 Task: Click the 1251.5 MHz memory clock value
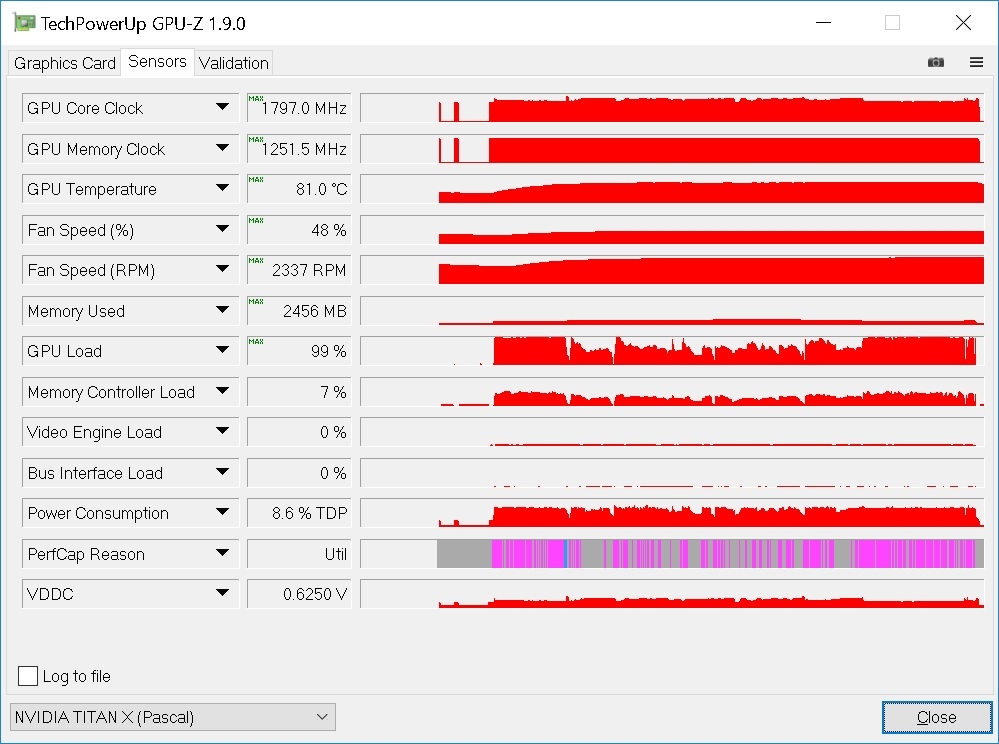(x=299, y=148)
